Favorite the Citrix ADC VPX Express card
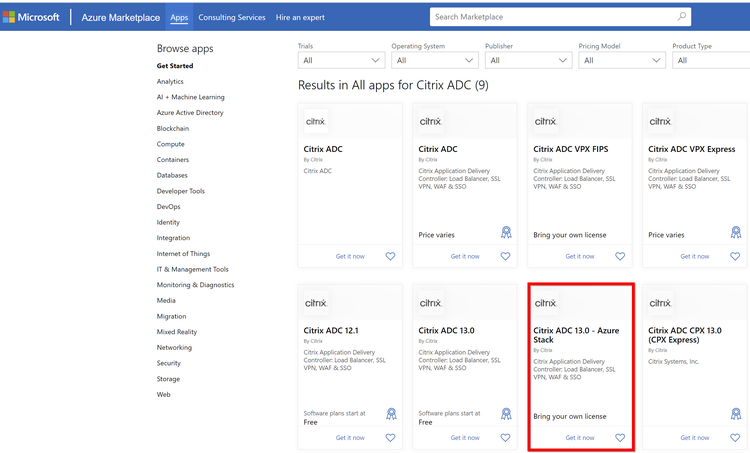 pos(735,256)
